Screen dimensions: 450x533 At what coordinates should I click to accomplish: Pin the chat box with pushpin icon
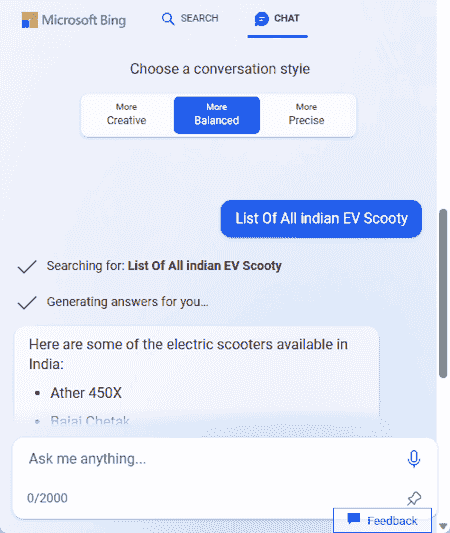(x=414, y=499)
